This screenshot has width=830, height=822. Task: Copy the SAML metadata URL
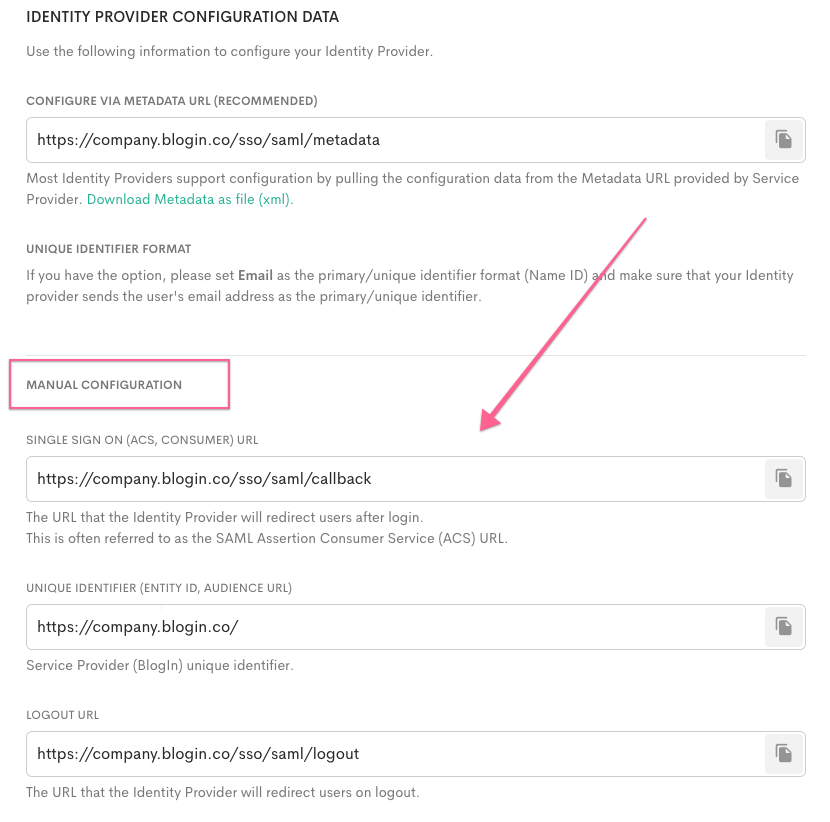coord(784,140)
